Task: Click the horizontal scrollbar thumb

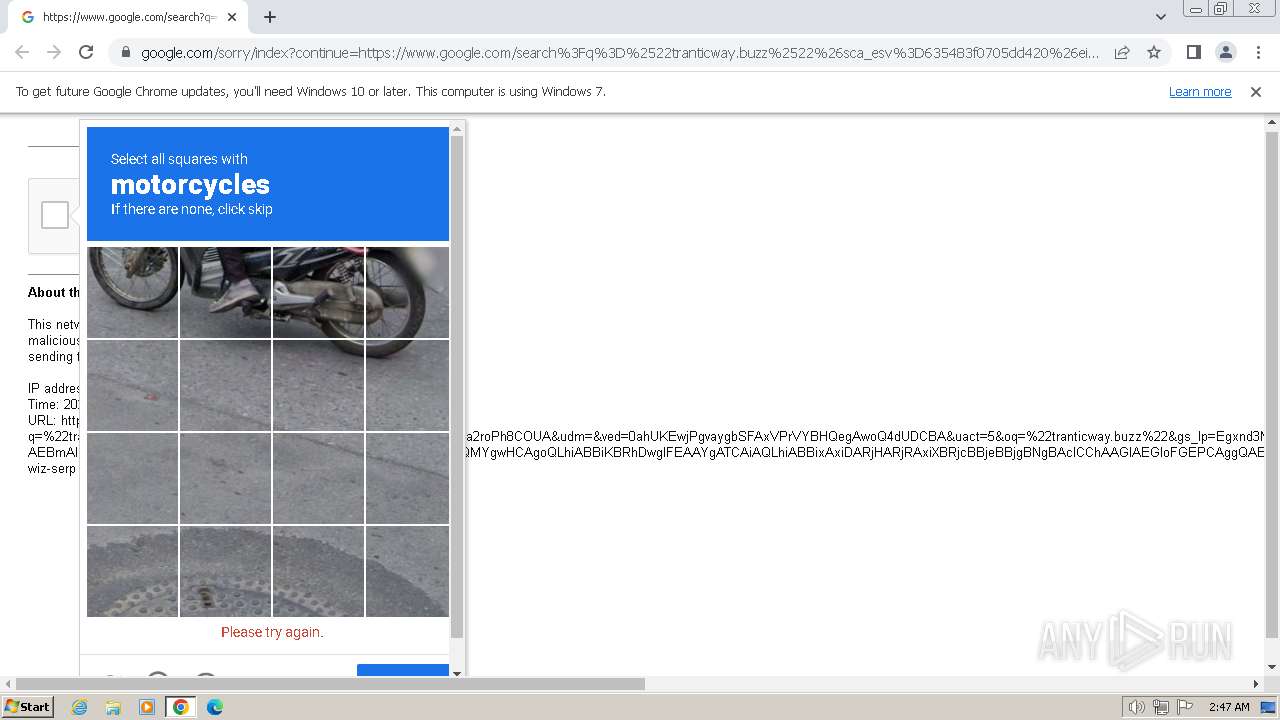Action: tap(330, 684)
